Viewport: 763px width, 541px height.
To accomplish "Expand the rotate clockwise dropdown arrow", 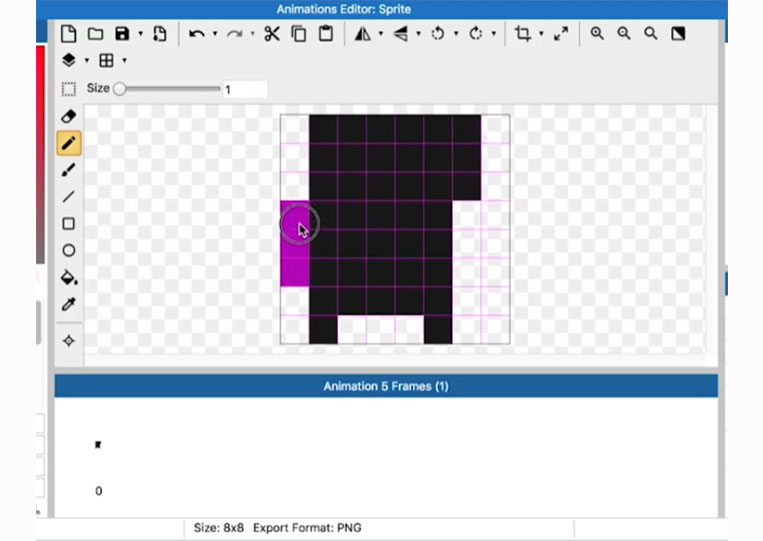I will pos(493,34).
